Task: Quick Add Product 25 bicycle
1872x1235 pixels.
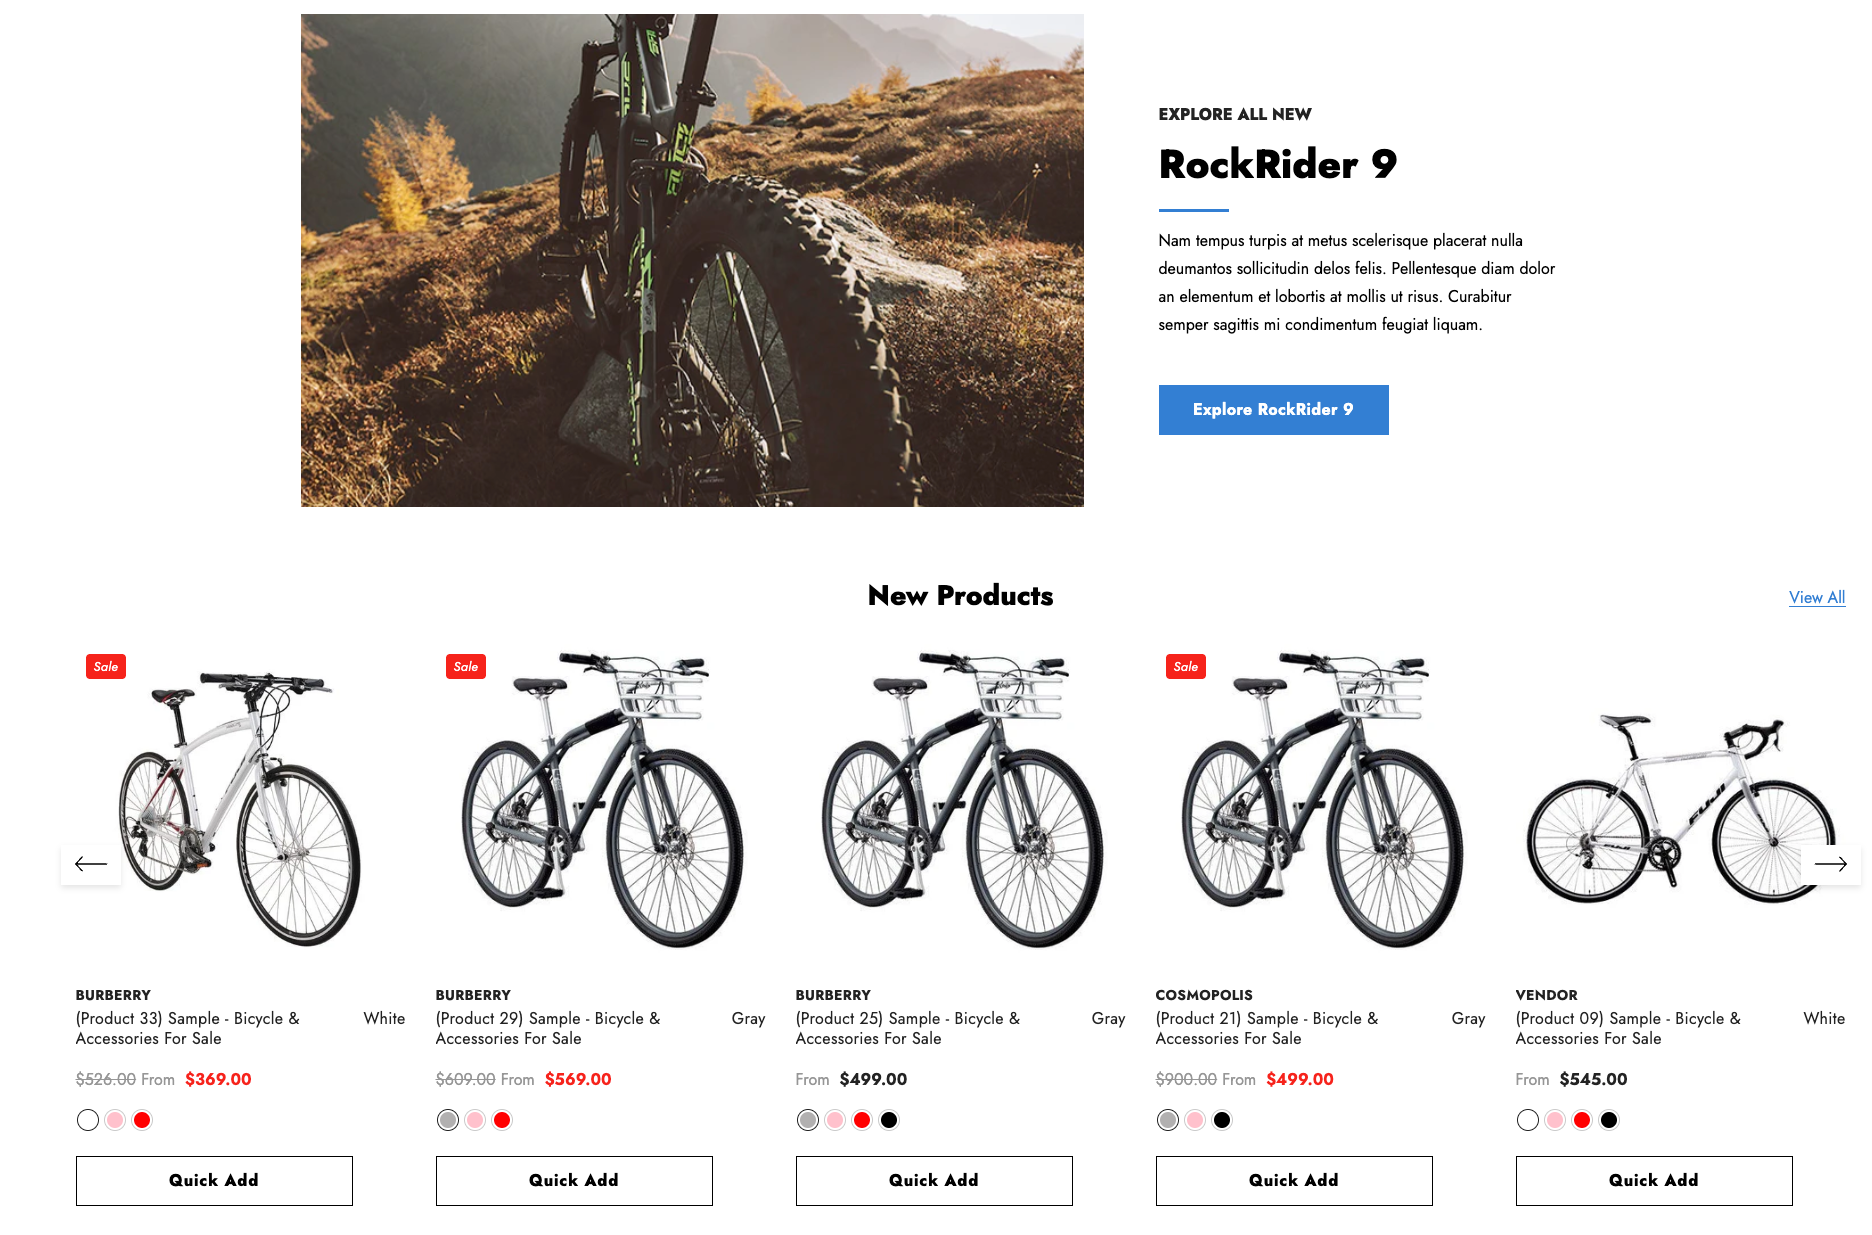Action: tap(934, 1181)
